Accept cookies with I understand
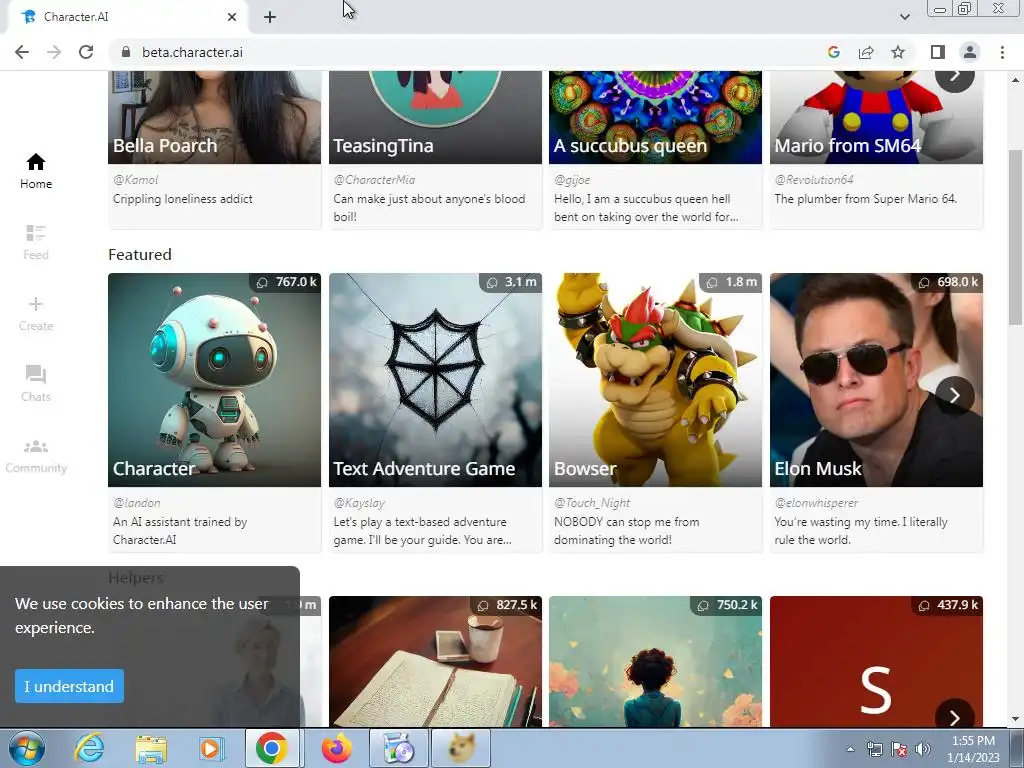Screen dimensions: 1024x768 (69, 686)
